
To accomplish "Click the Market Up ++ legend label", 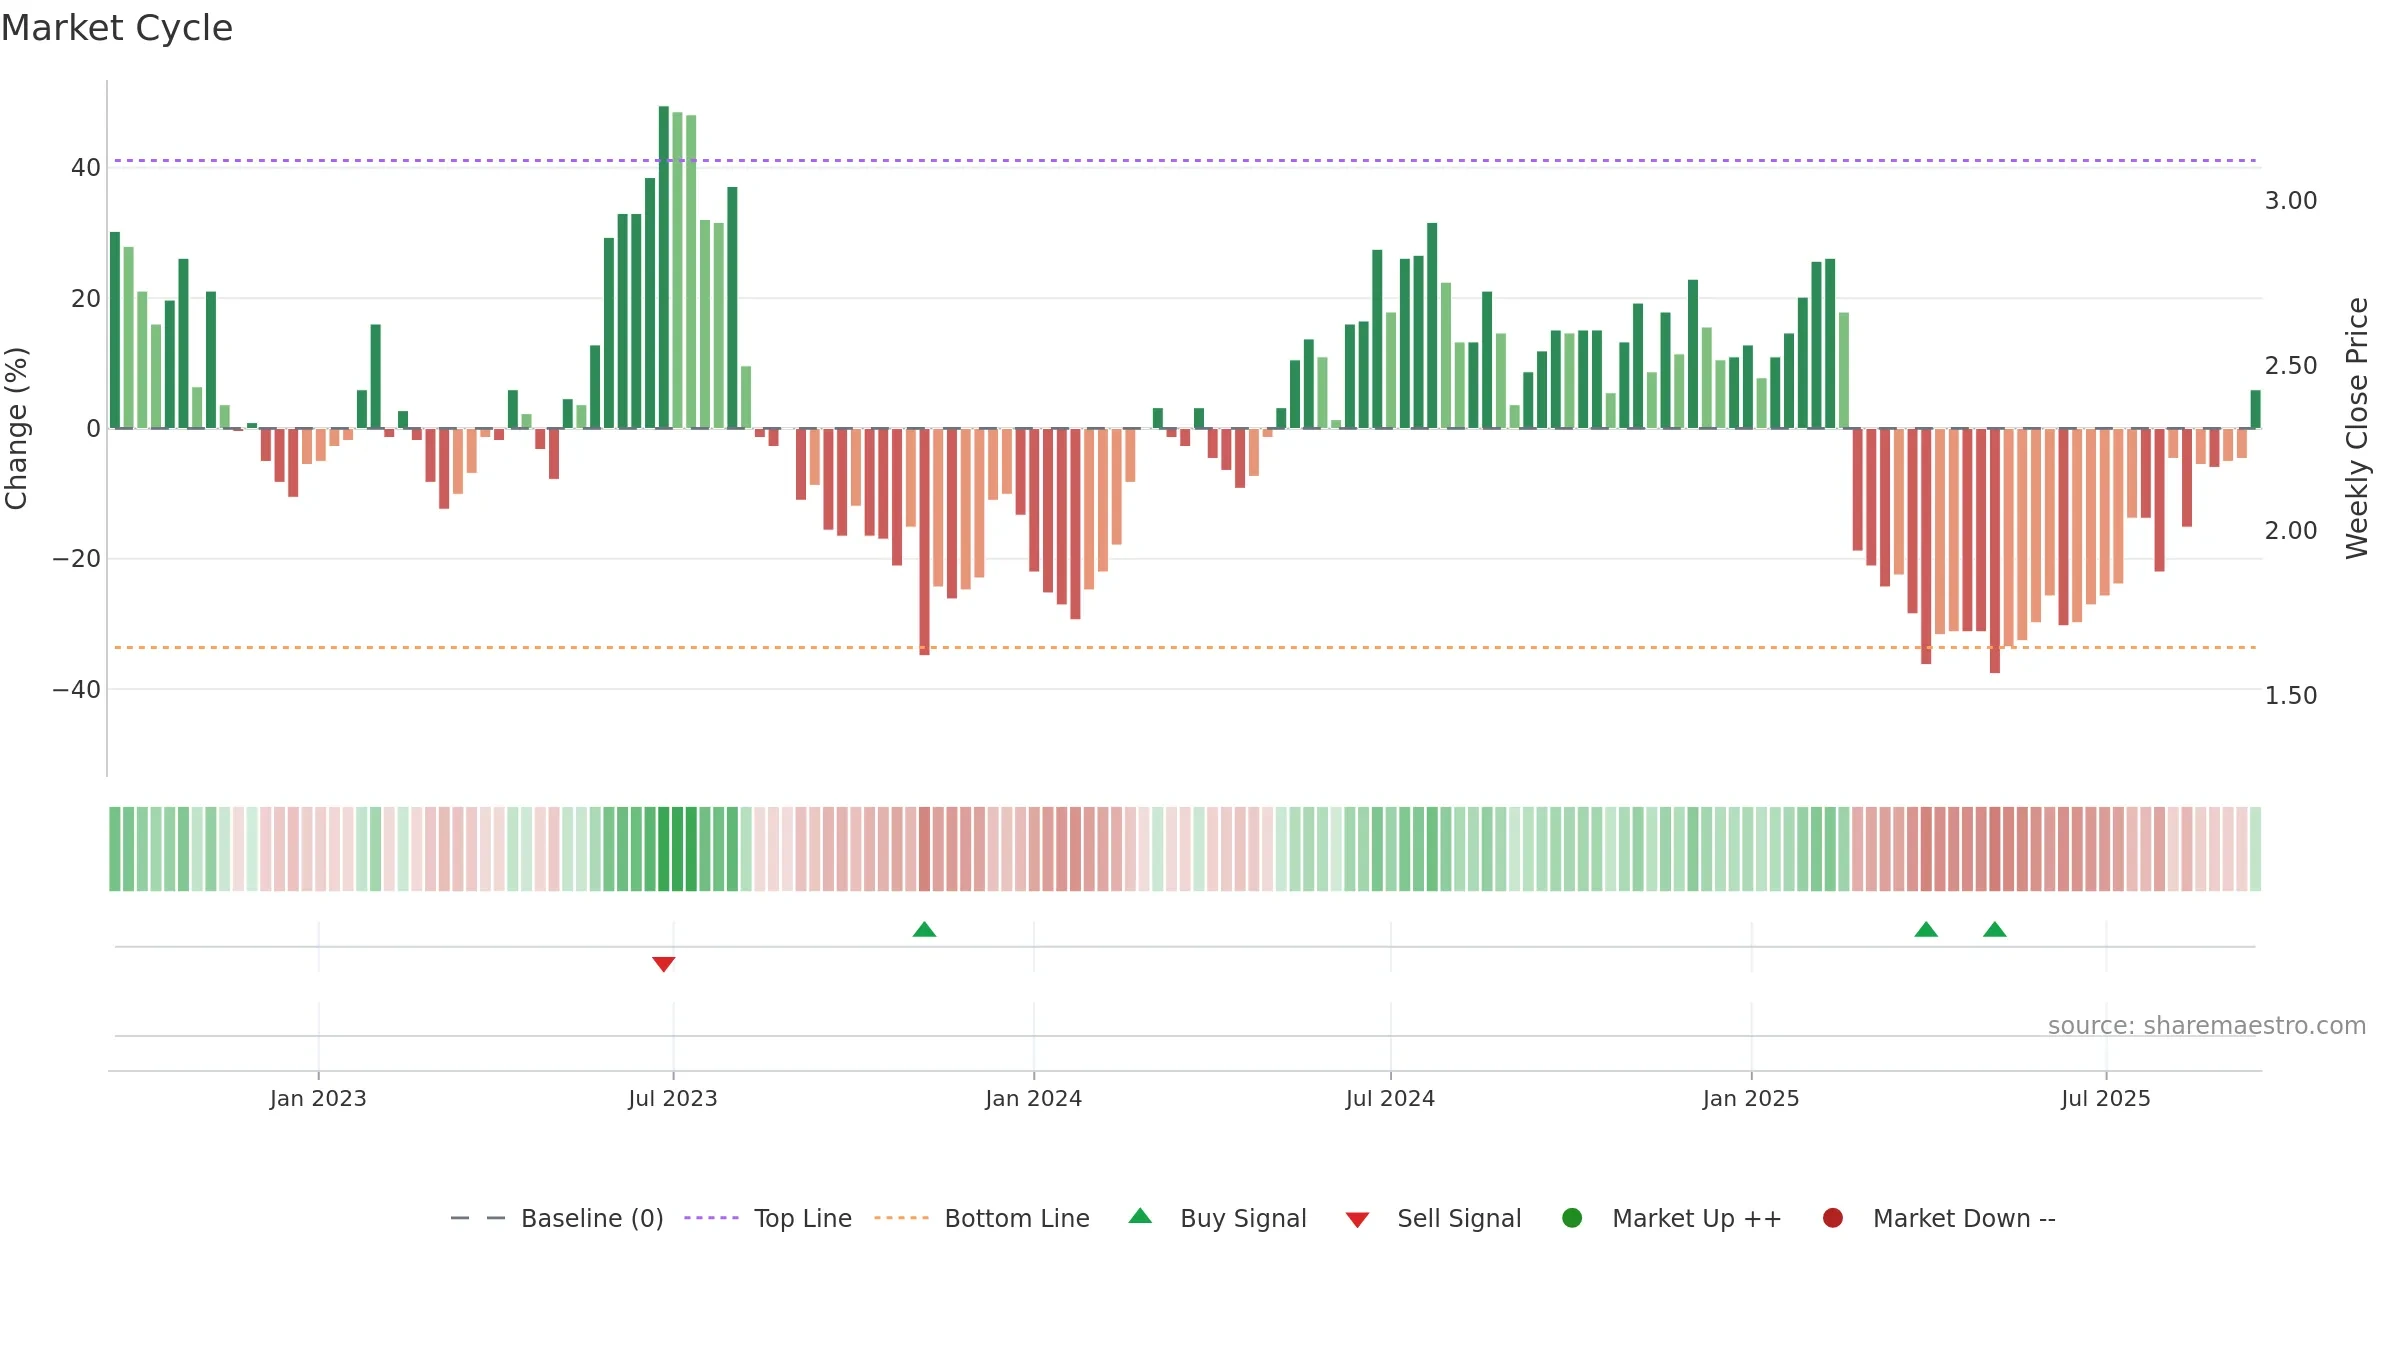I will (1697, 1219).
